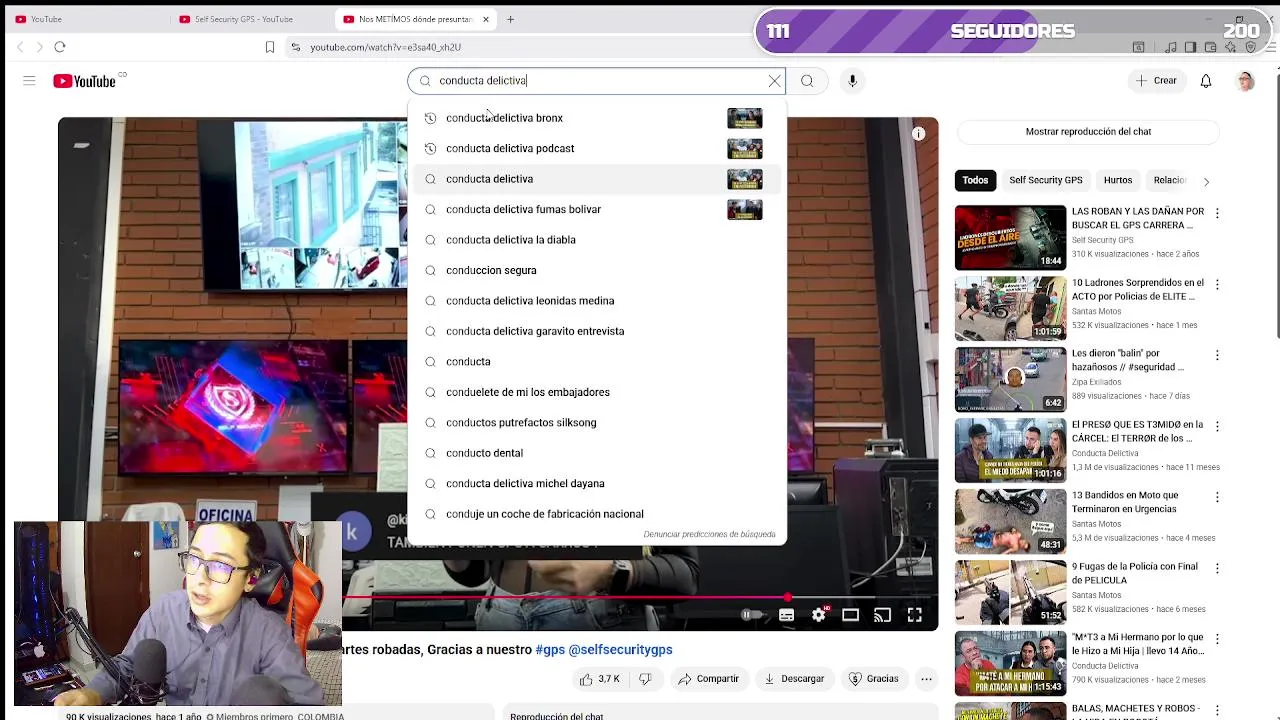Select suggestion conducta delictiva fumas bolivar

click(597, 209)
